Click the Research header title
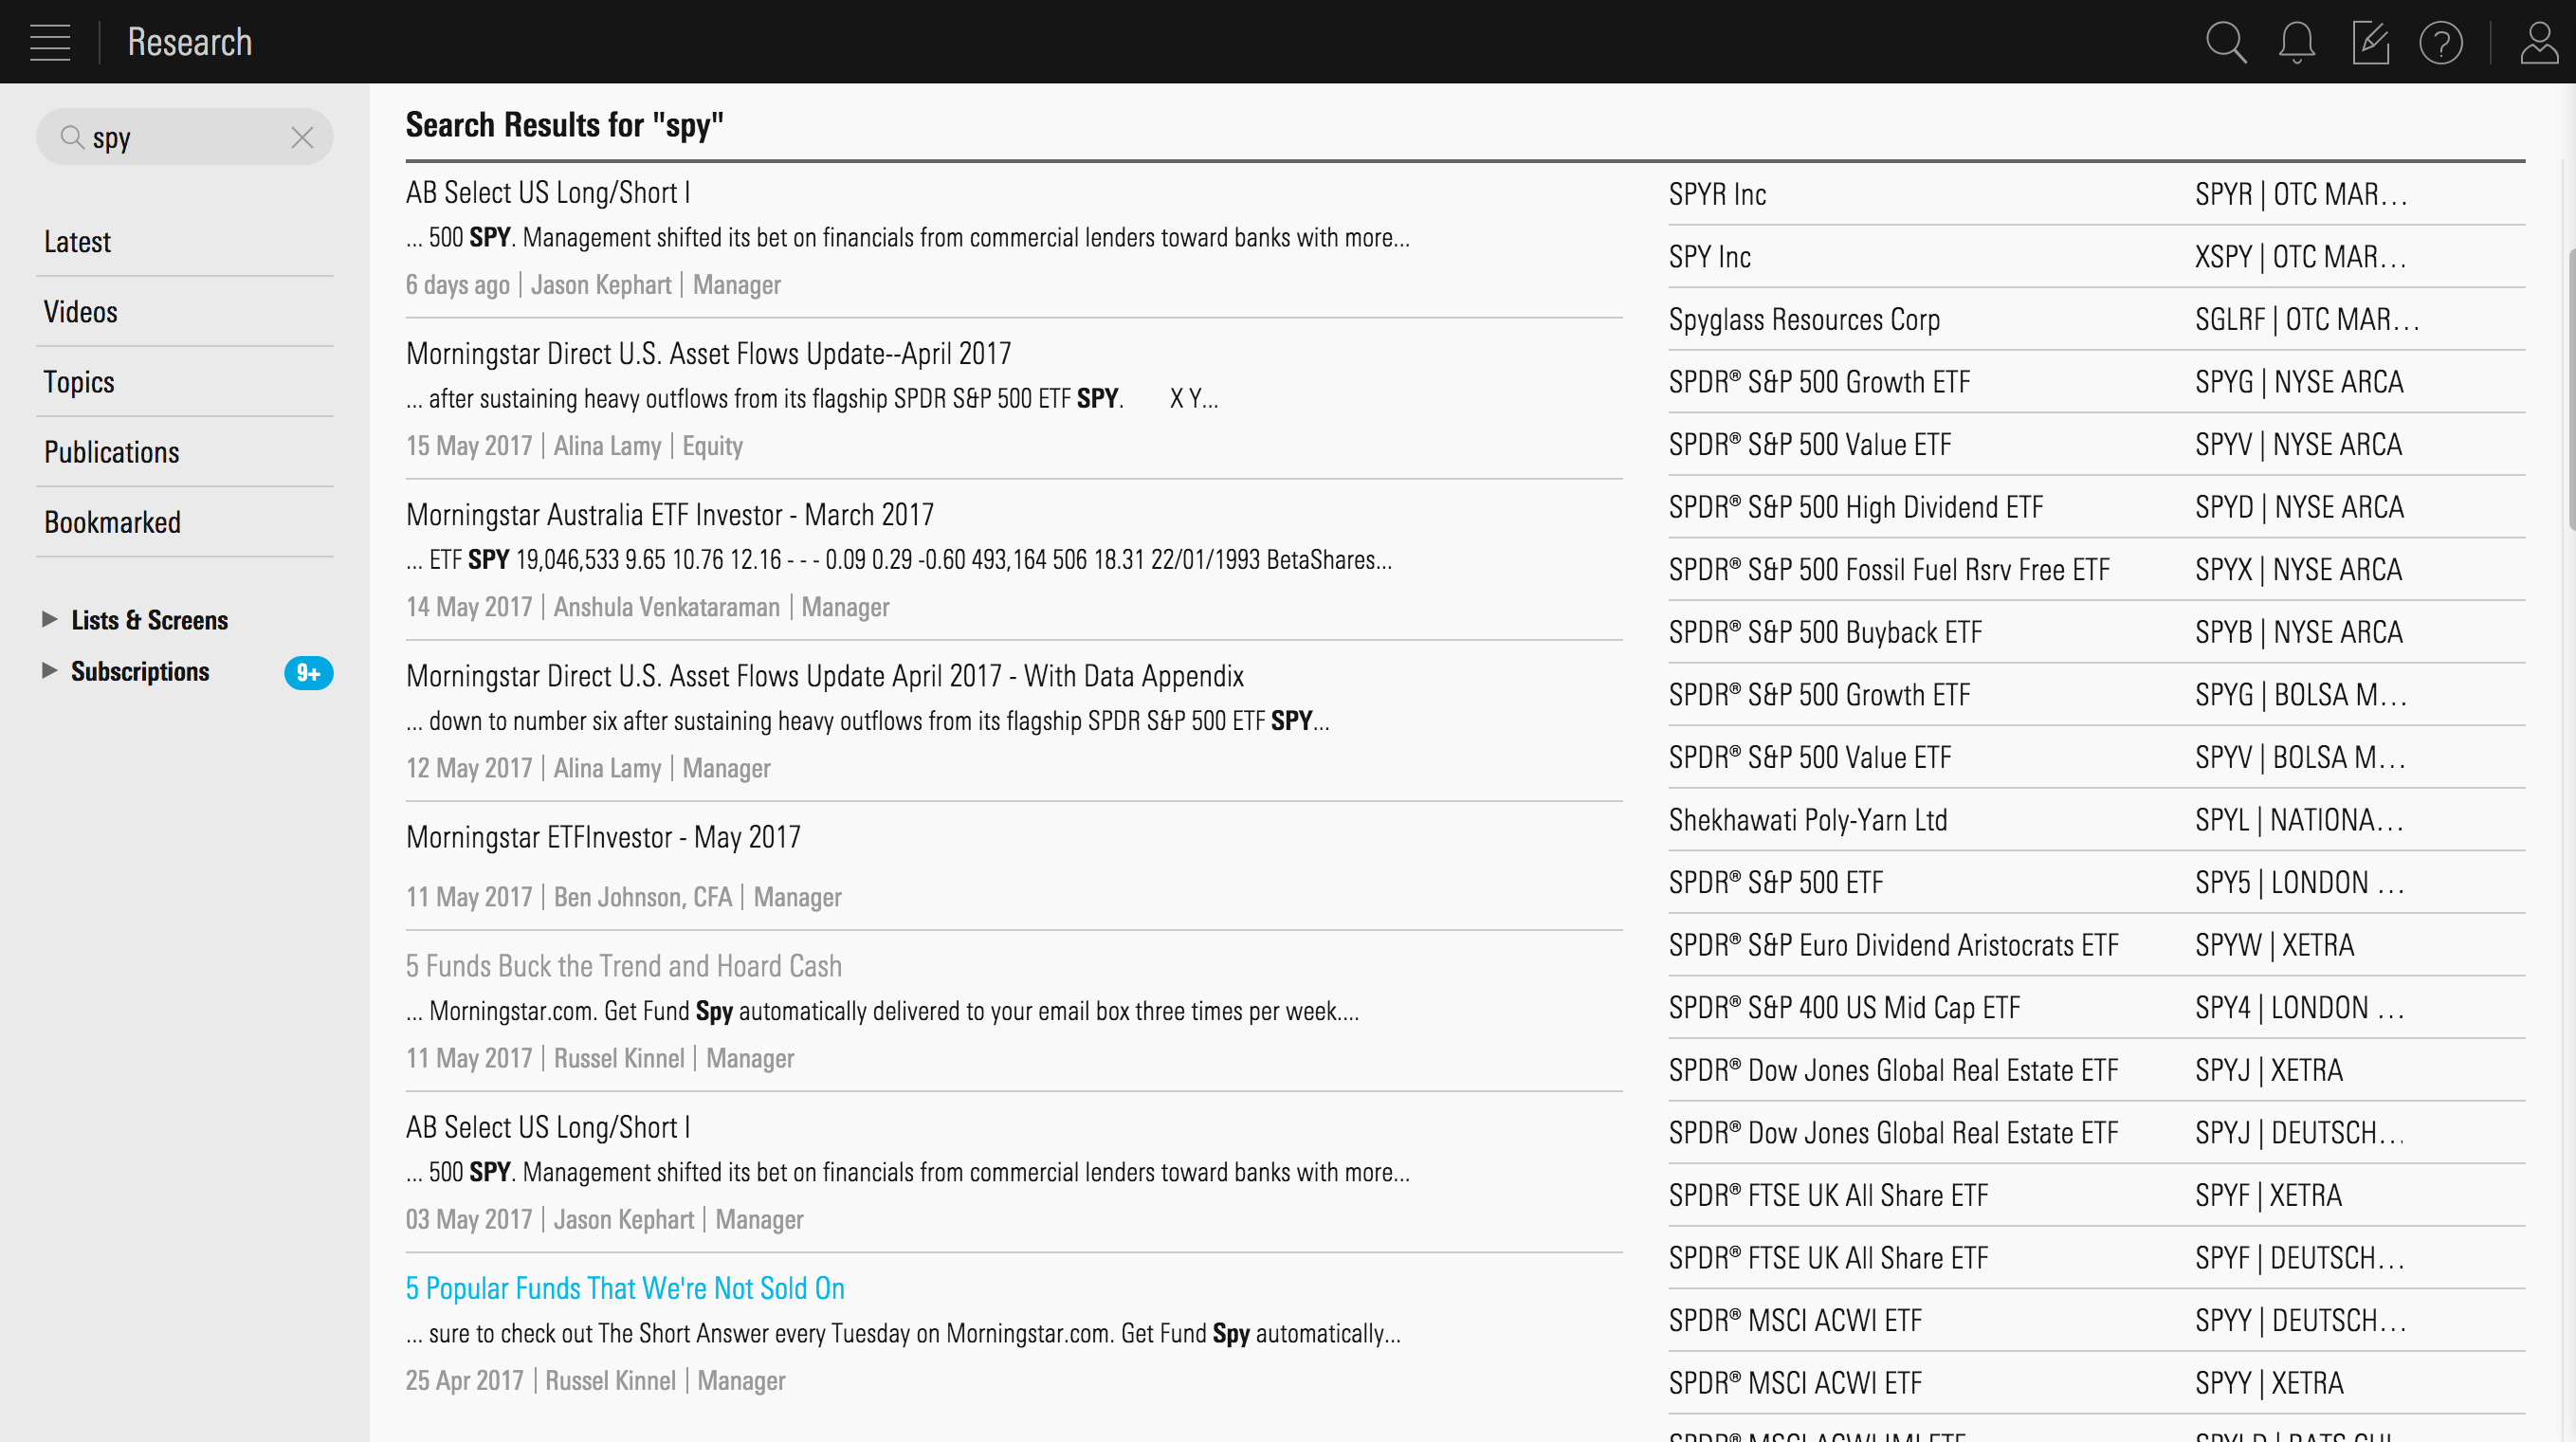 tap(190, 42)
